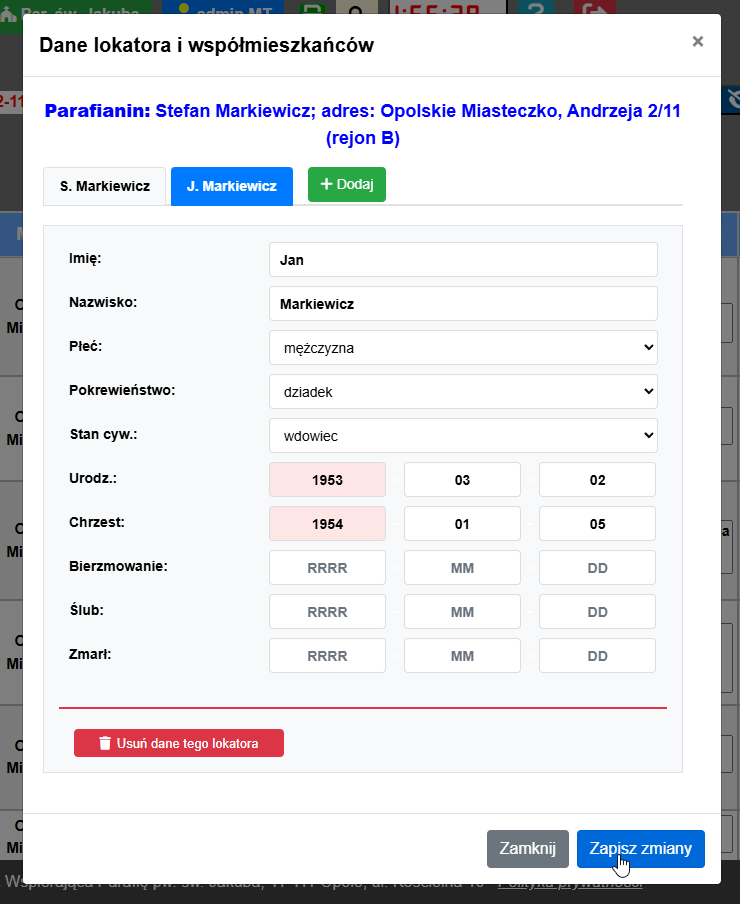Click the Bierzmowanie year RRRR field
This screenshot has height=904, width=740.
327,568
